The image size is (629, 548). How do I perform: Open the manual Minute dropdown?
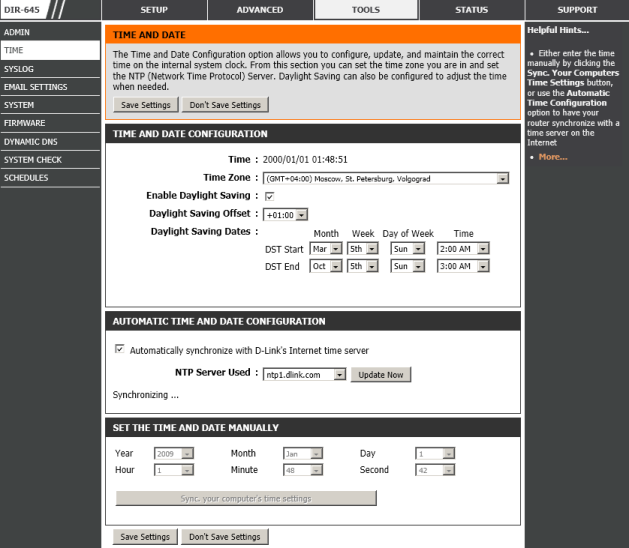tap(303, 470)
